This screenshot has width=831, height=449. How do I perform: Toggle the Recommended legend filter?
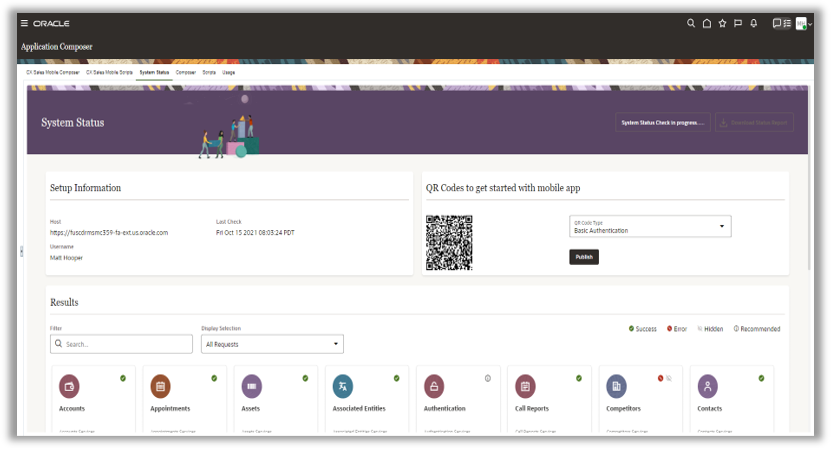tap(757, 329)
